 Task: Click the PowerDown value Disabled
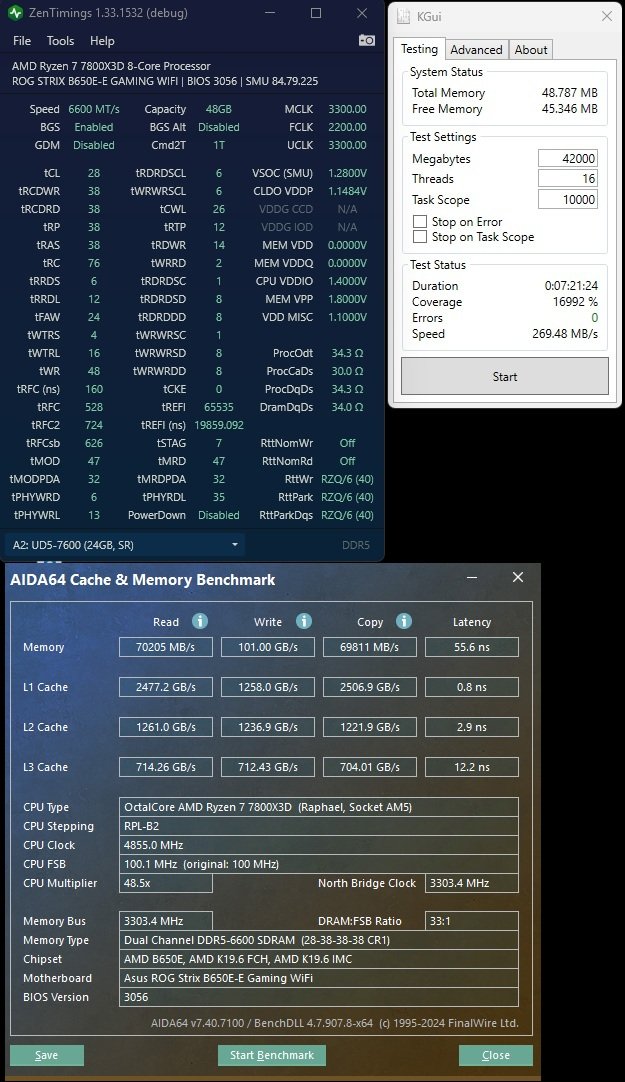(219, 515)
